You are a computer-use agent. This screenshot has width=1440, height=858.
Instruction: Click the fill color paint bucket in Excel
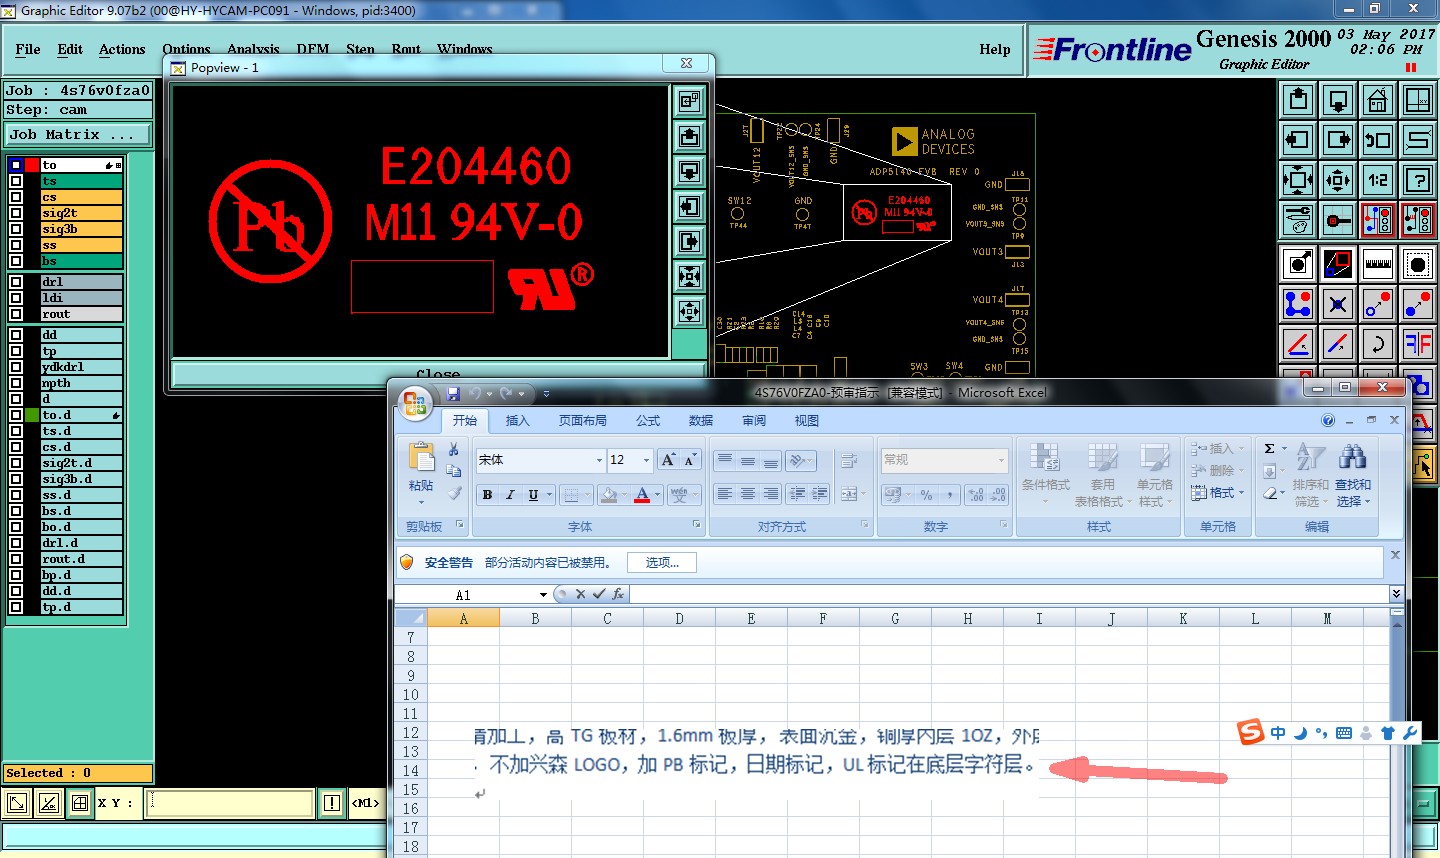(x=609, y=494)
